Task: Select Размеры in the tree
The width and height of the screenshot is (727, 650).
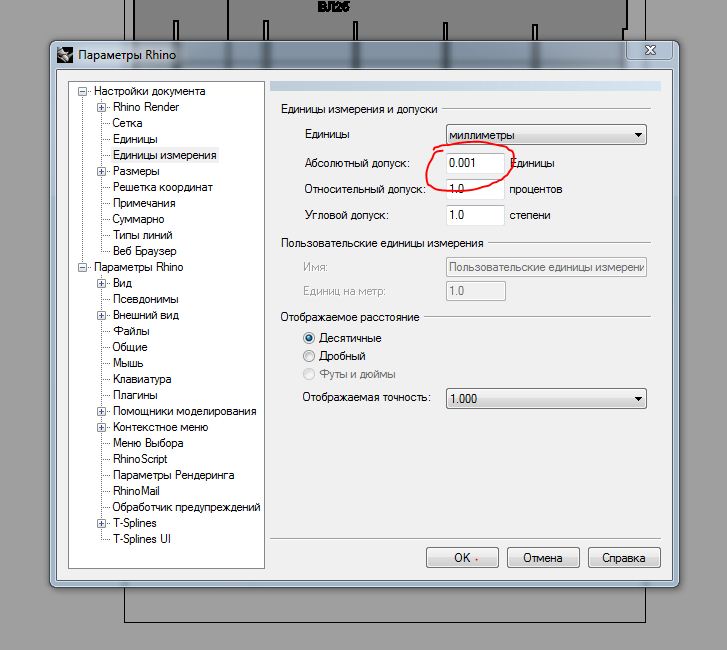Action: (x=136, y=171)
